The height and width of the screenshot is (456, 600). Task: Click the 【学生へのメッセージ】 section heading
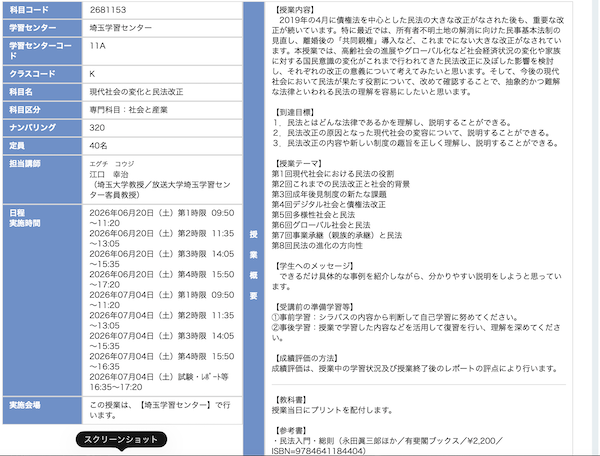pyautogui.click(x=313, y=266)
